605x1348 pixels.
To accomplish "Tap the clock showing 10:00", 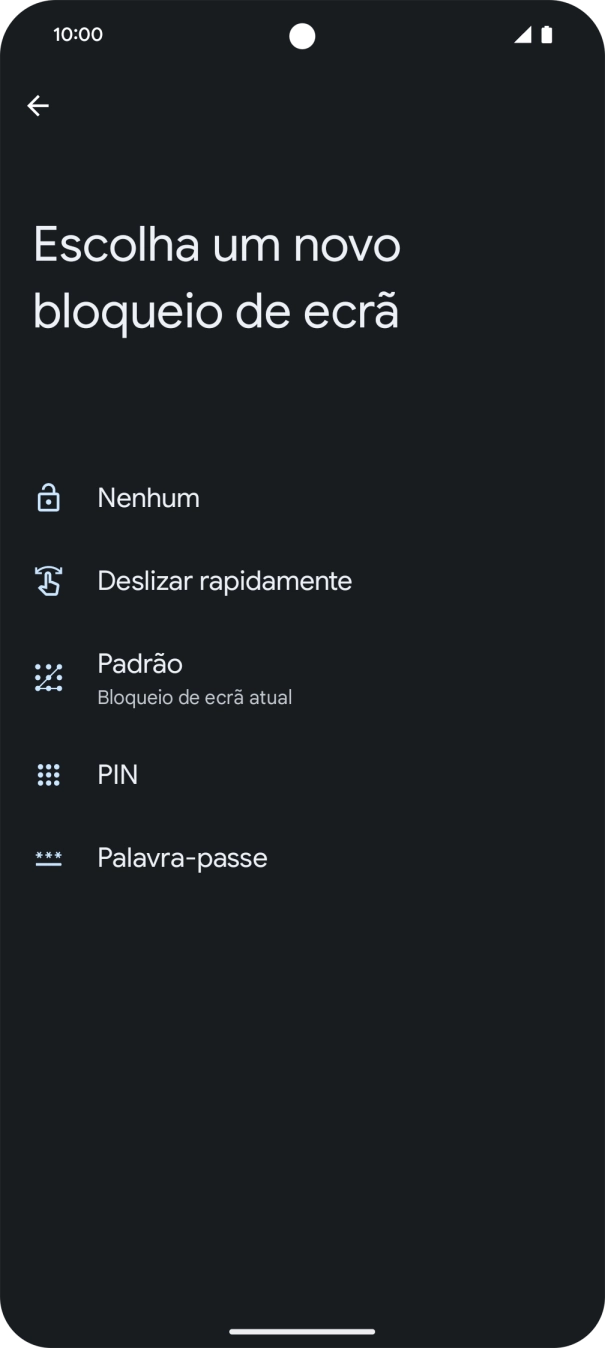I will [77, 33].
